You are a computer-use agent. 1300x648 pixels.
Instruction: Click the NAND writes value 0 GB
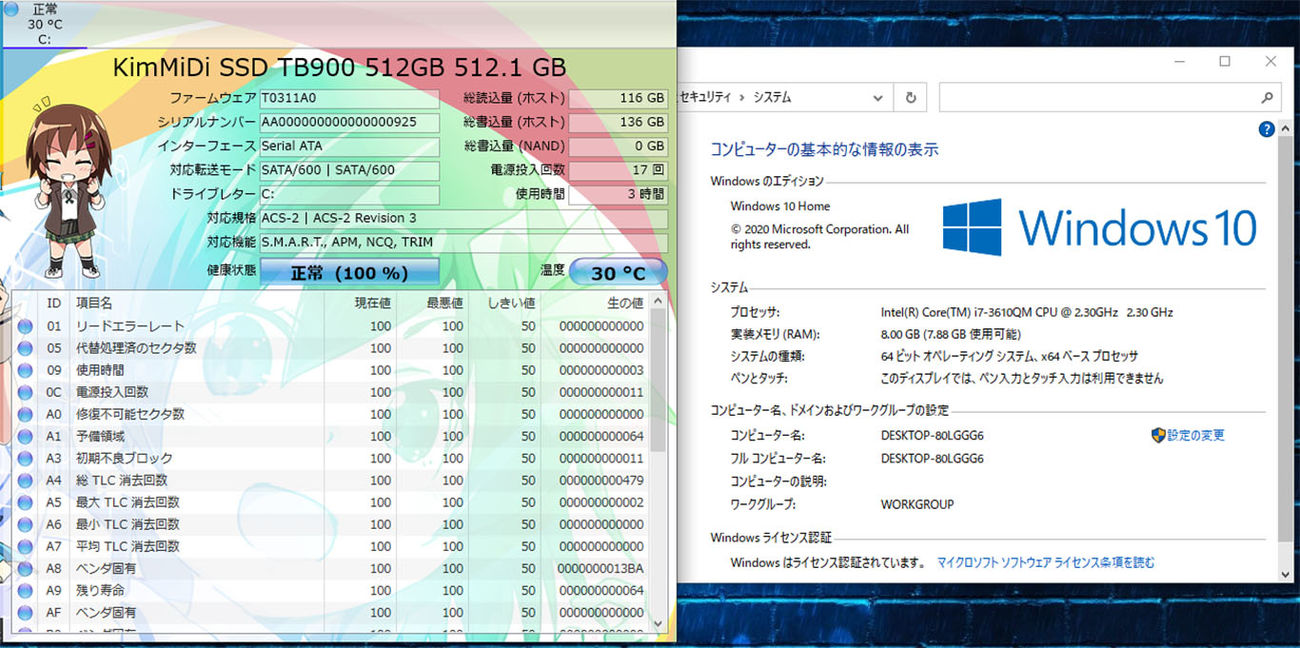pos(618,146)
